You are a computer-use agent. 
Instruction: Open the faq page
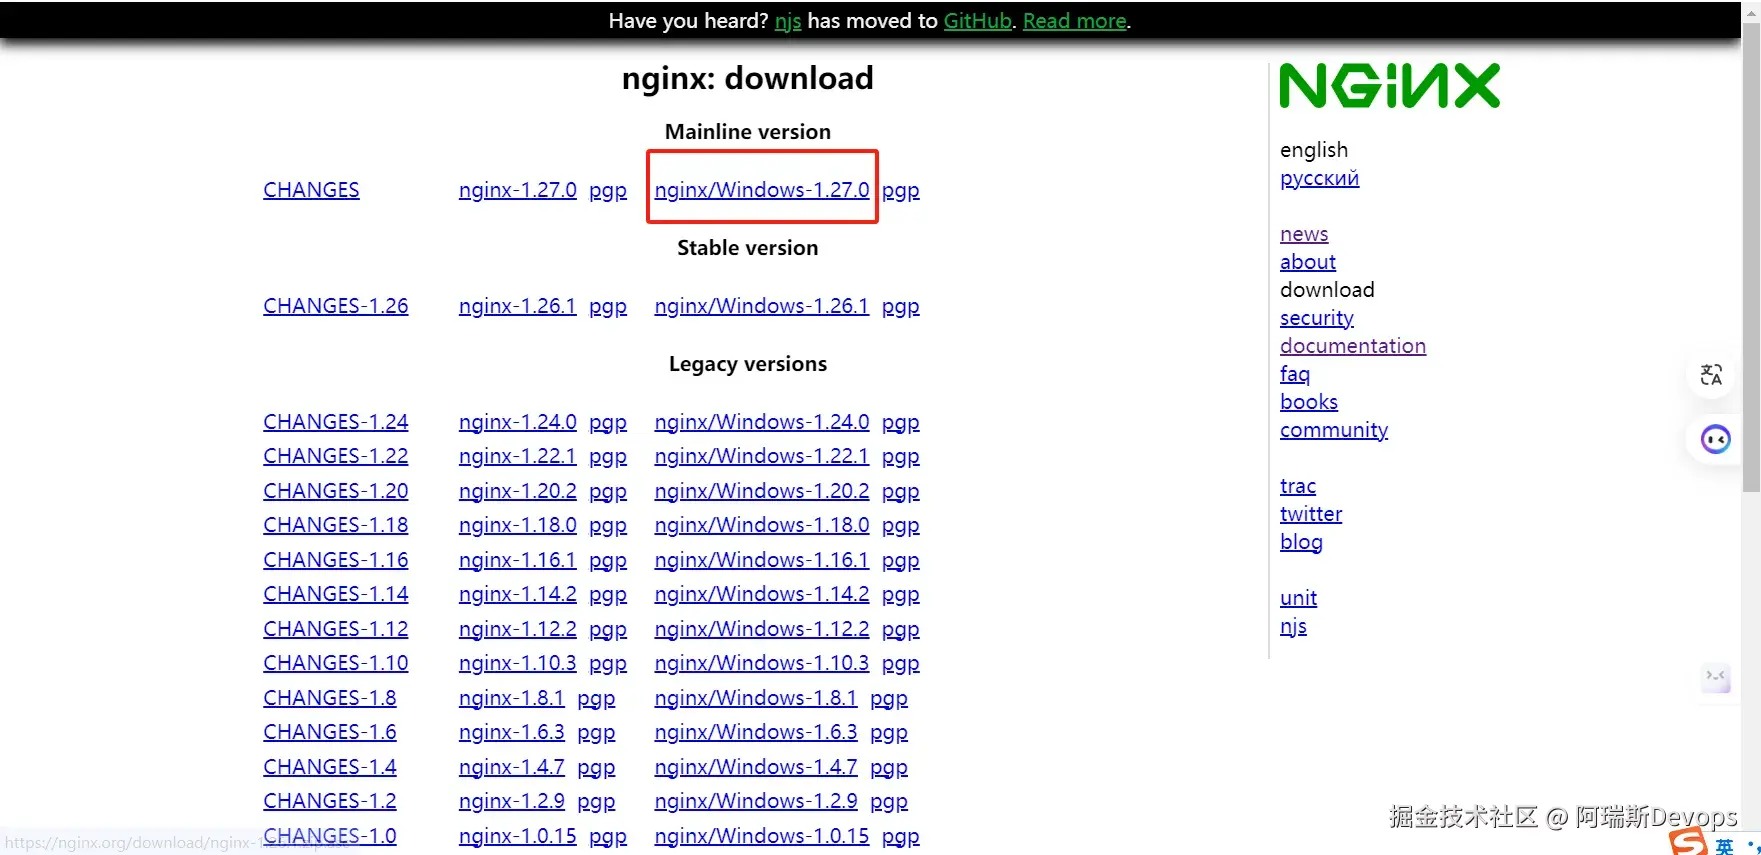[1295, 374]
